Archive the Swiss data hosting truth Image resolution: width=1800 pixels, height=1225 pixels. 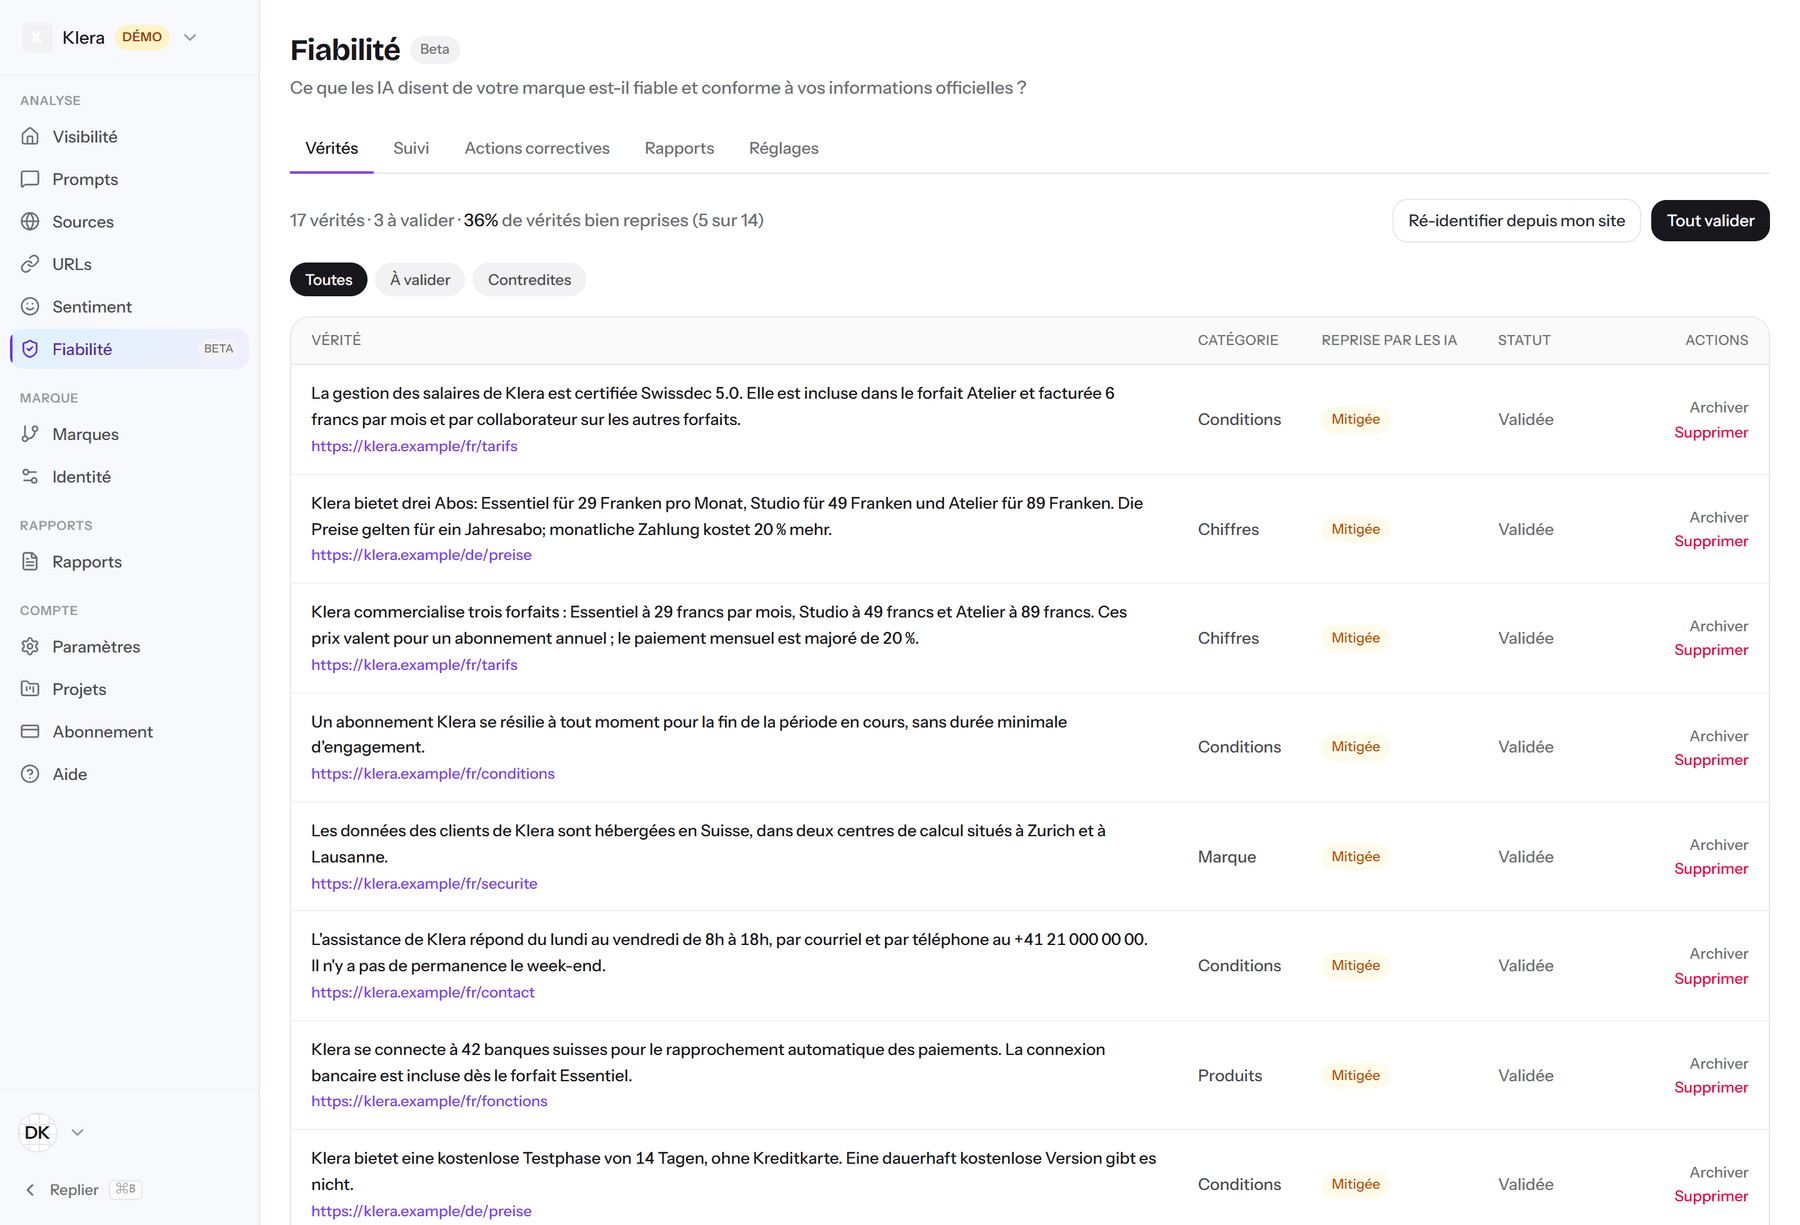coord(1718,845)
